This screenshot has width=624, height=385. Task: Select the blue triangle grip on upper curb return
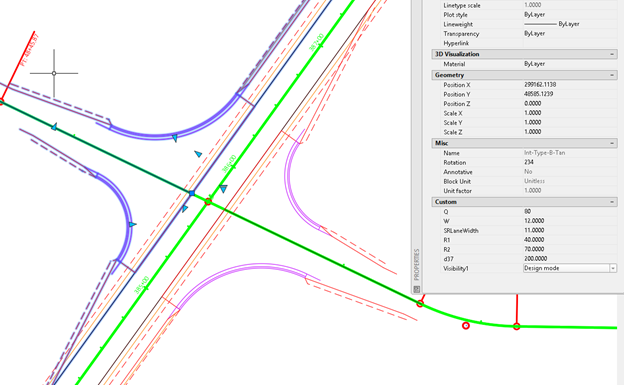[x=175, y=138]
